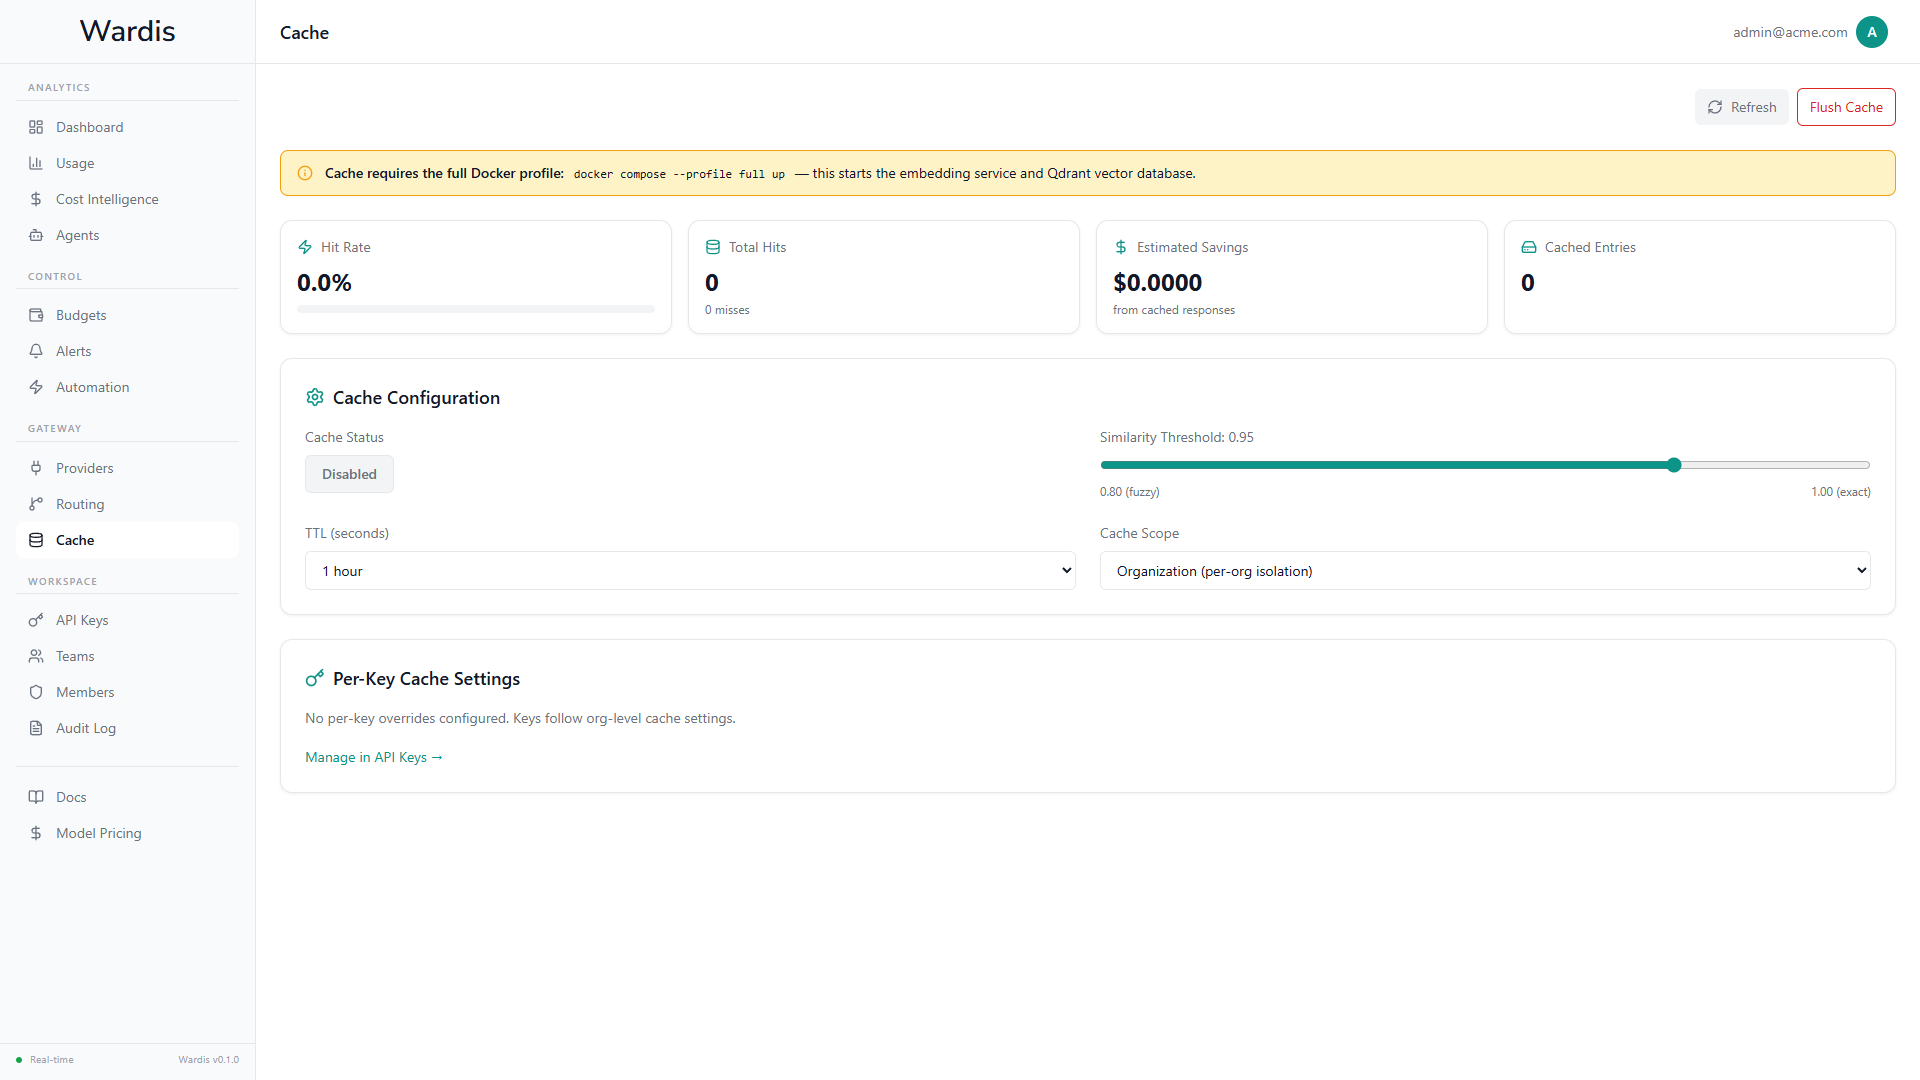The height and width of the screenshot is (1080, 1920).
Task: Click the 0.80 (fuzzy) slider label
Action: [x=1130, y=492]
